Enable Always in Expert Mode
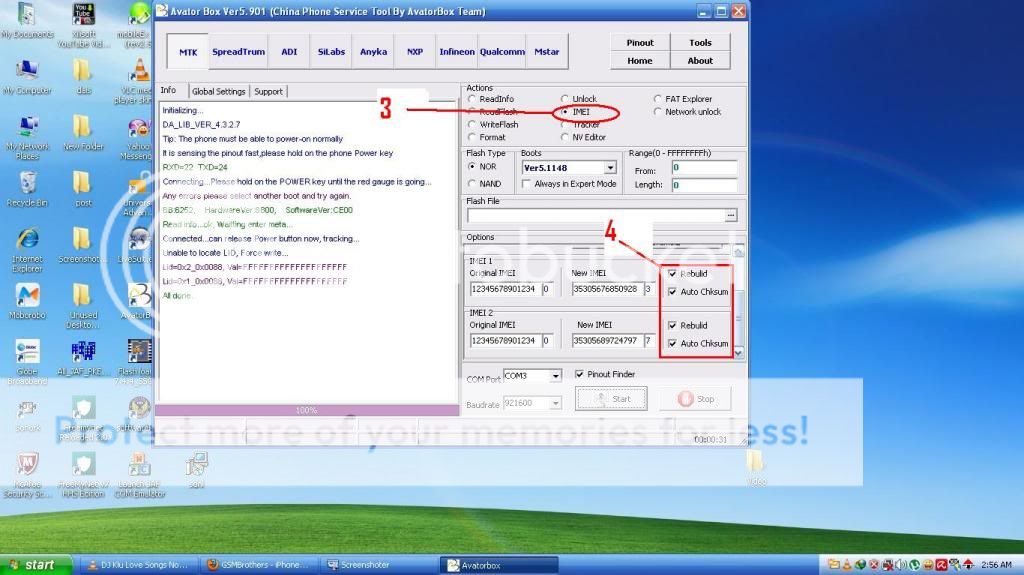1024x575 pixels. pyautogui.click(x=527, y=184)
